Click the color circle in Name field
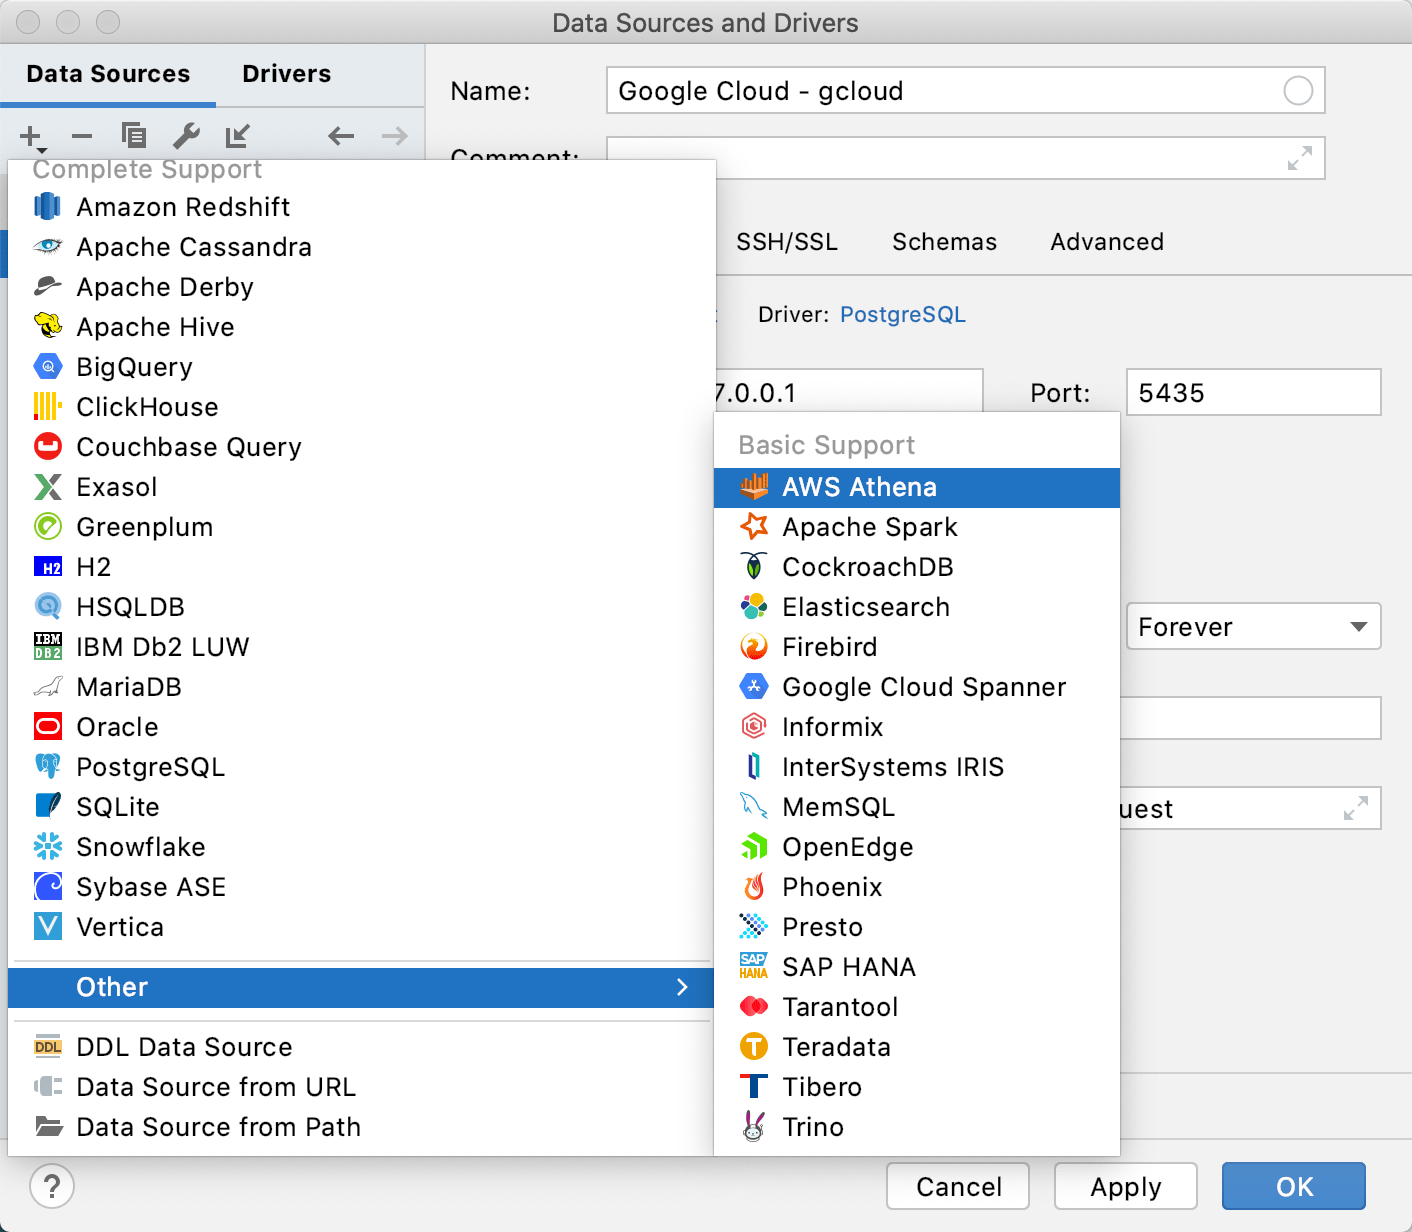This screenshot has height=1232, width=1412. (1297, 91)
